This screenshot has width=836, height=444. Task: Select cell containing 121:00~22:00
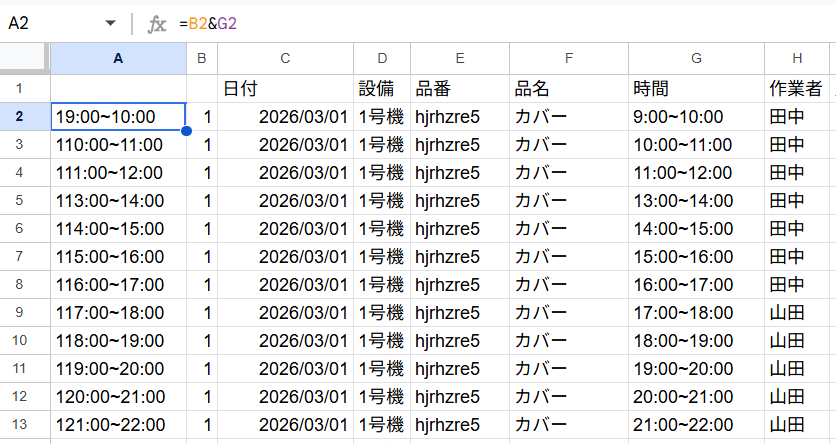click(x=118, y=425)
